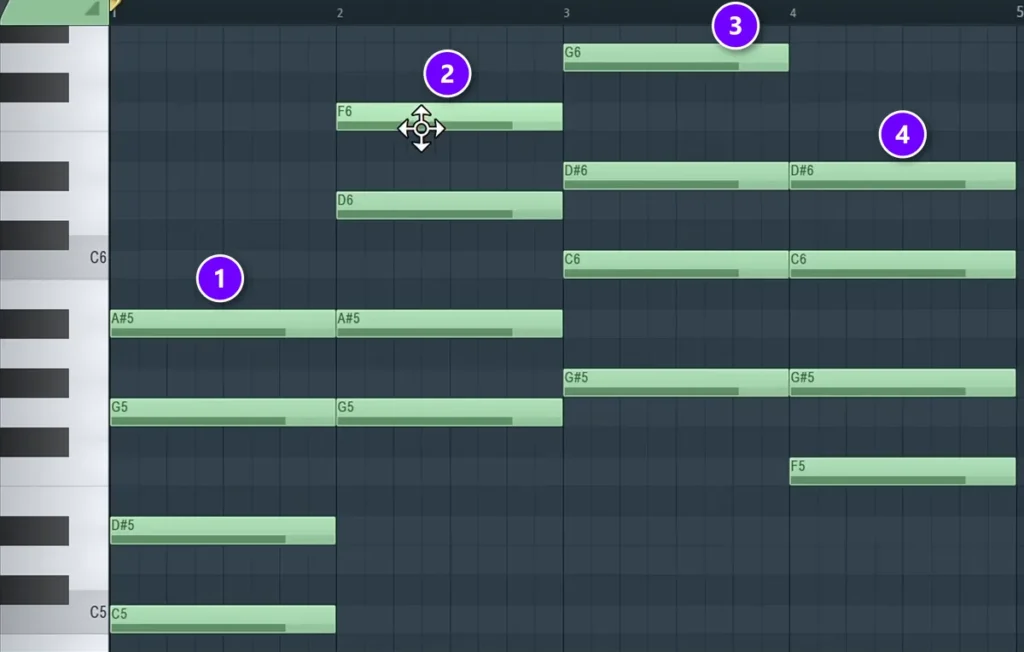This screenshot has width=1024, height=652.
Task: Play the D#6 black piano key
Action: pyautogui.click(x=34, y=176)
